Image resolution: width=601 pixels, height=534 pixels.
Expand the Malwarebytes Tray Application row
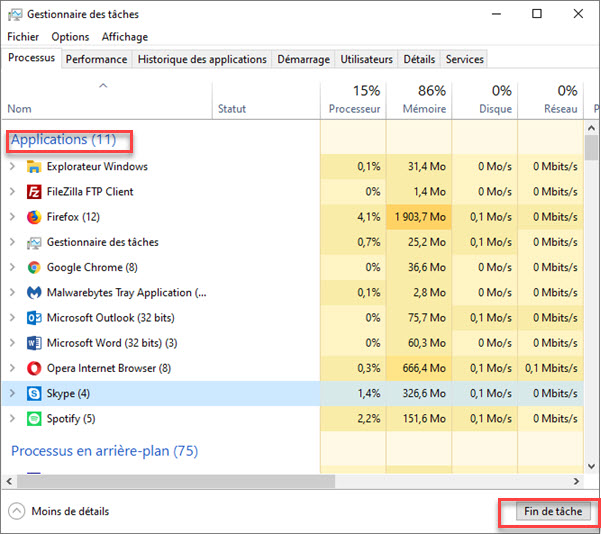(x=12, y=292)
